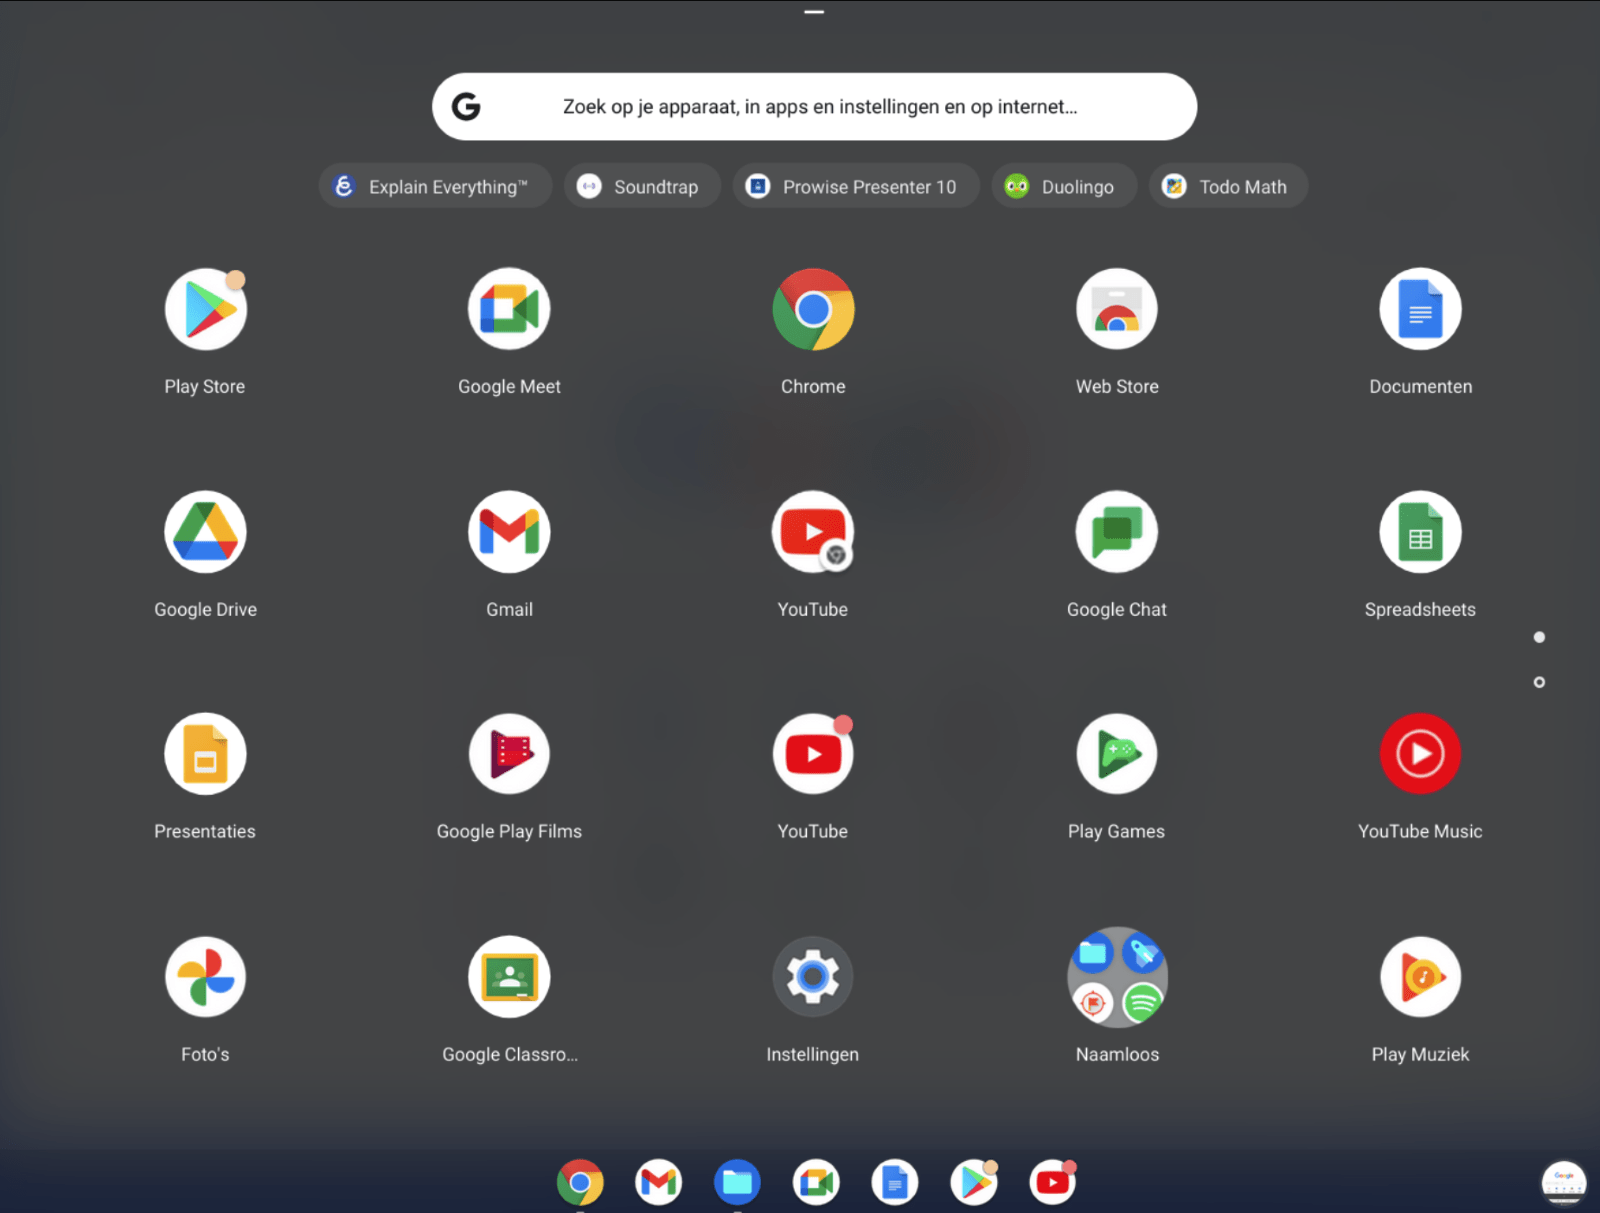Open Google Docs from the shelf

pyautogui.click(x=895, y=1183)
